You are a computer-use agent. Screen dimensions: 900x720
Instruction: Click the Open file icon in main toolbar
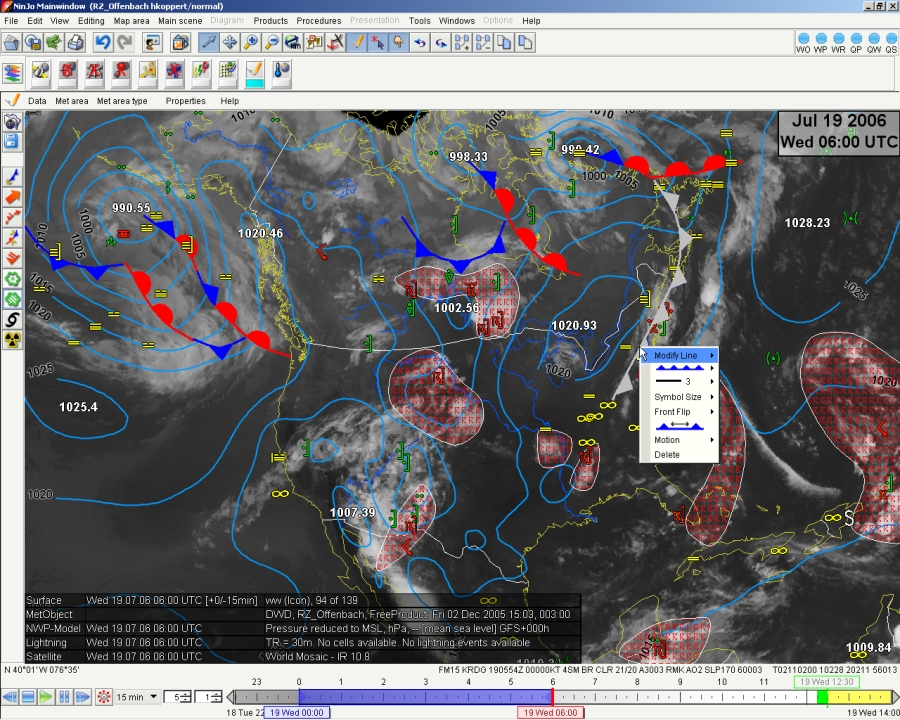click(11, 42)
